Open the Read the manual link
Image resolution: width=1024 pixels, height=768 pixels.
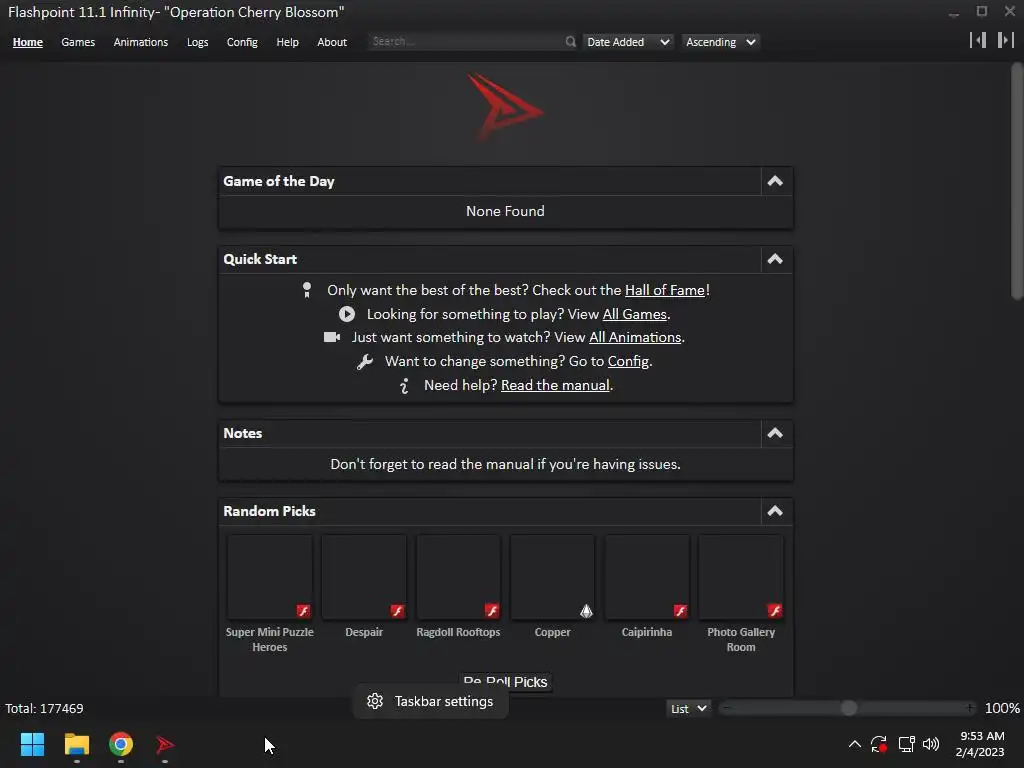click(x=555, y=385)
